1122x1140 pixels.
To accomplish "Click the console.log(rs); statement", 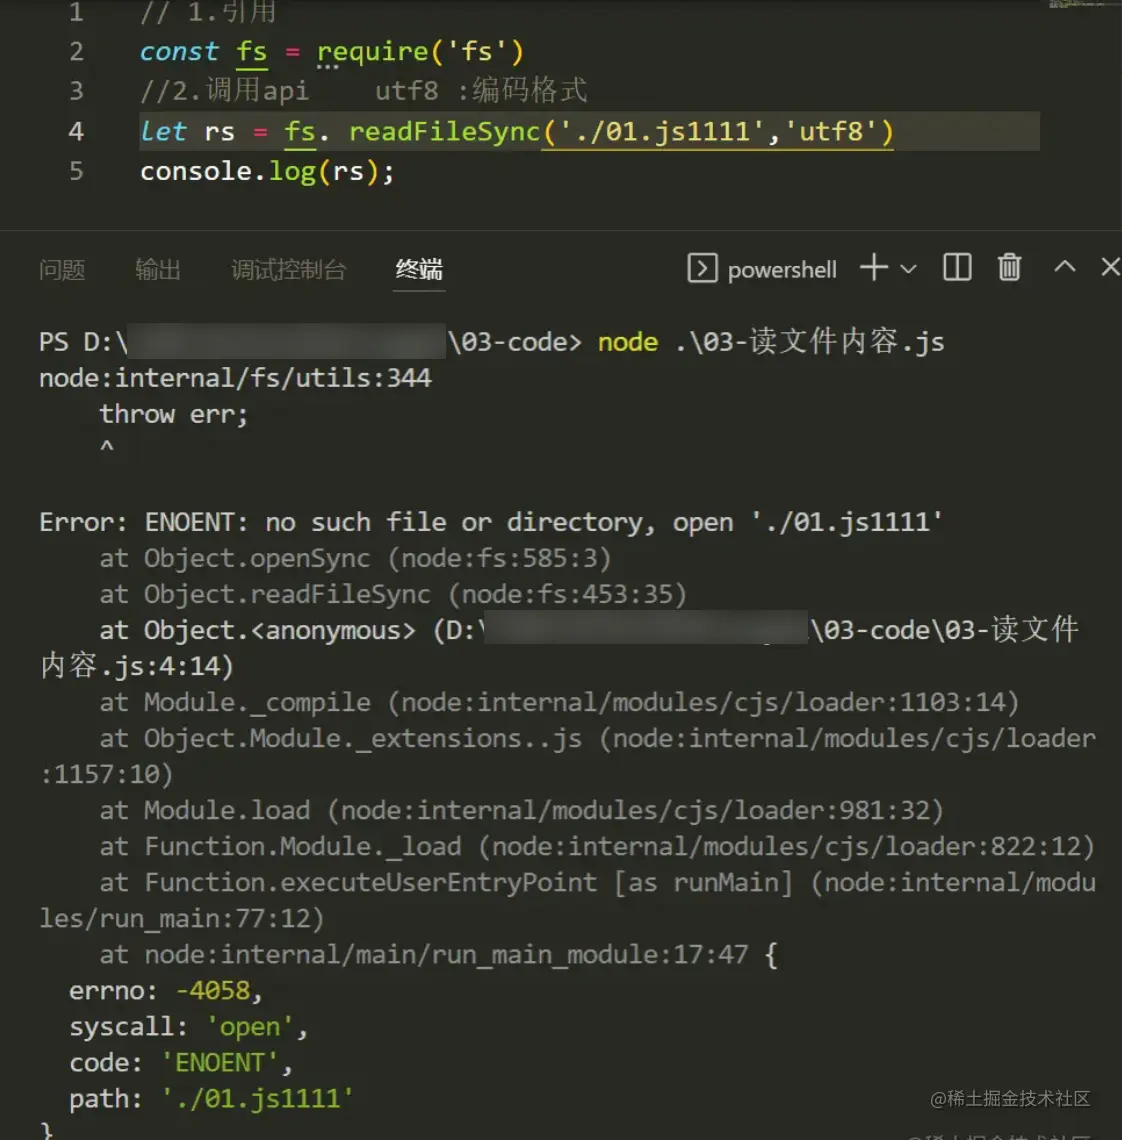I will coord(267,172).
